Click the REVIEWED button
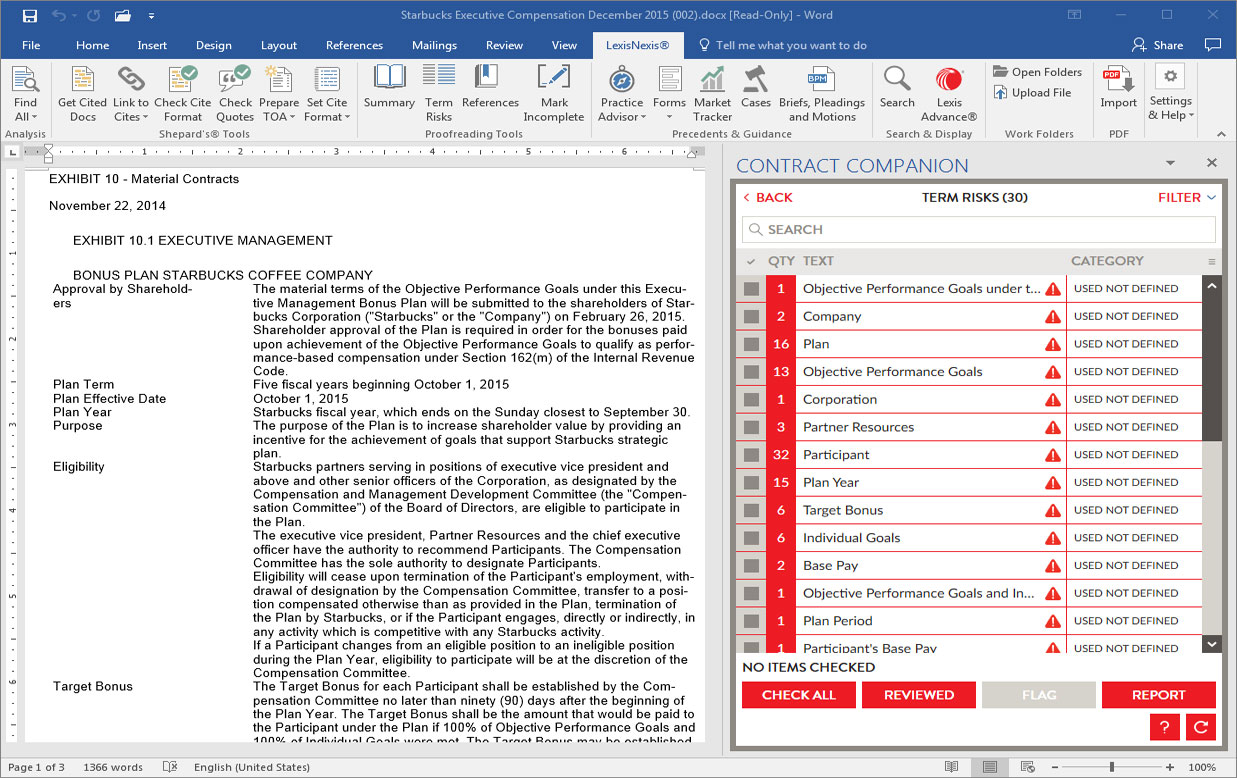Screen dimensions: 1237x778 (x=919, y=695)
